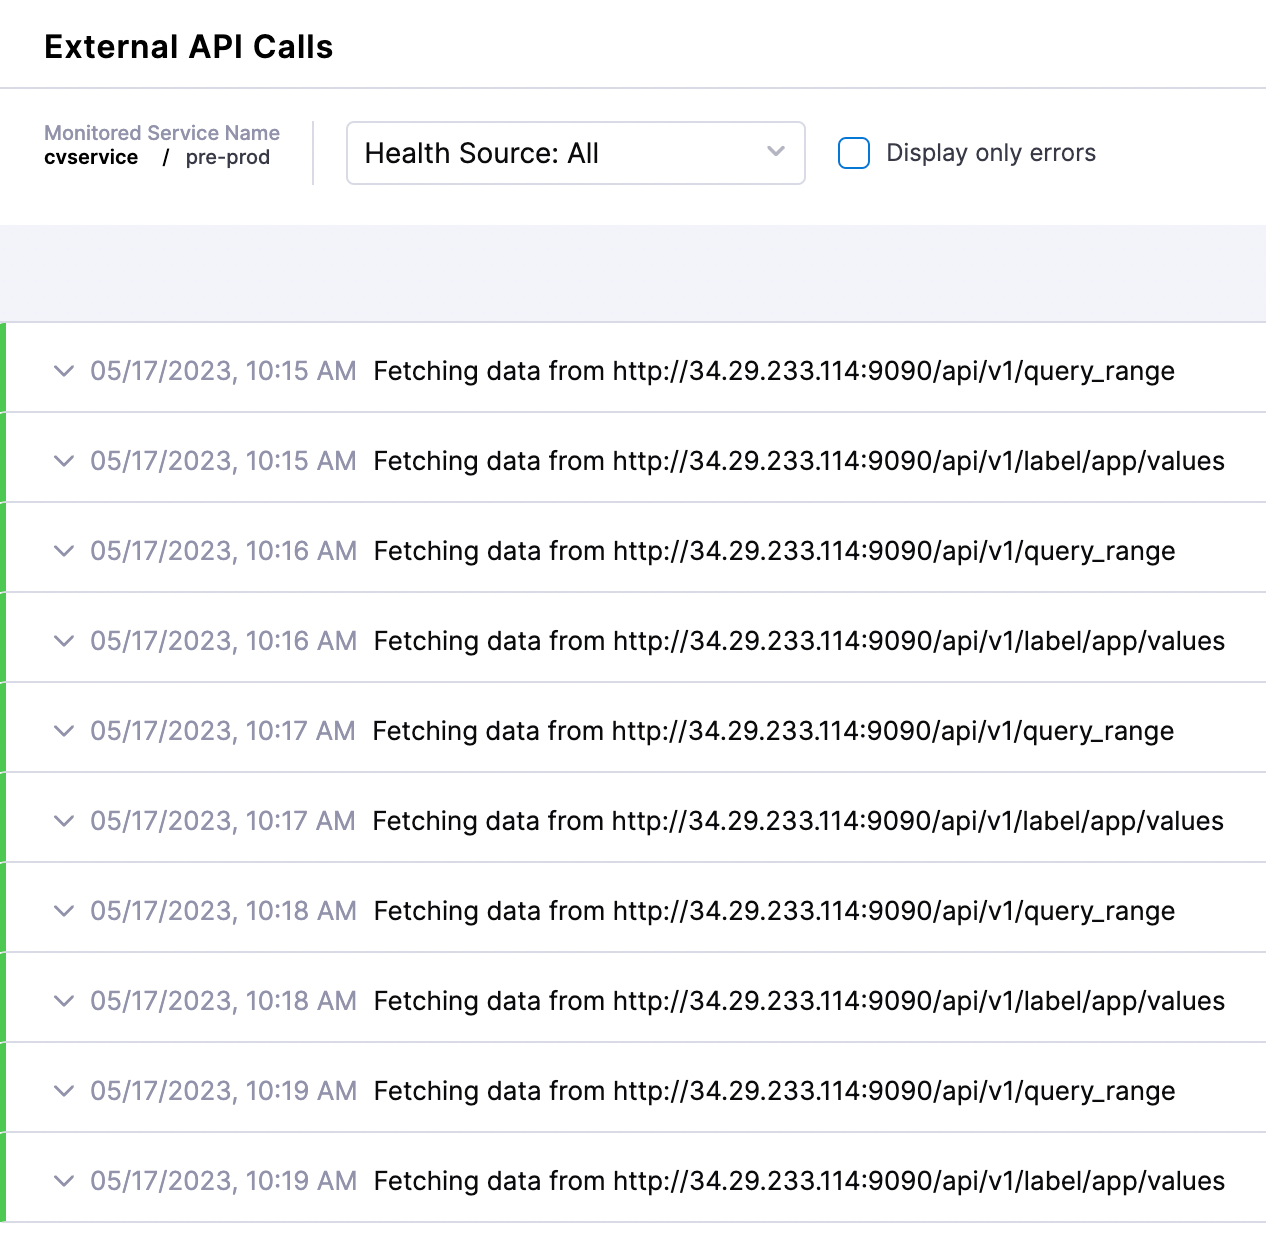
Task: Expand the 10:16 AM label/app/values log entry
Action: pos(62,641)
